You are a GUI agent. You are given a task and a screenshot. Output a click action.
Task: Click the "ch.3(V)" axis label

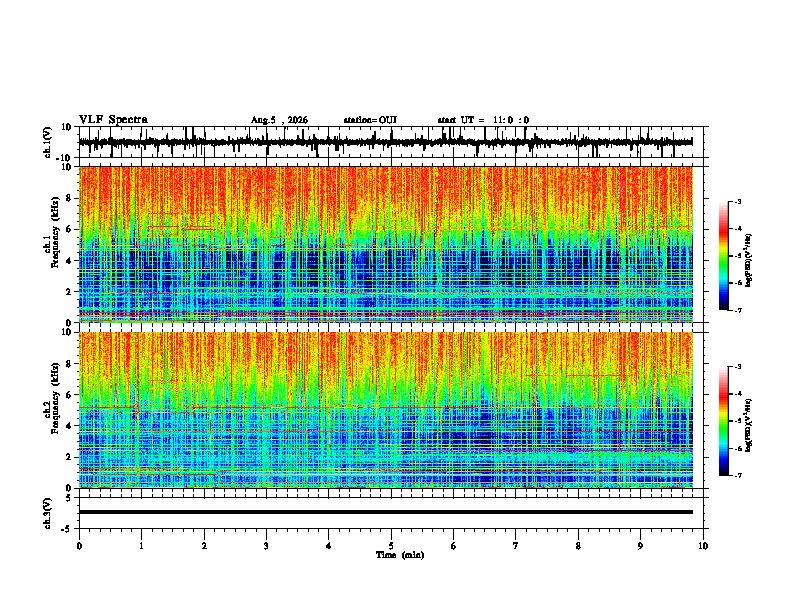point(48,514)
